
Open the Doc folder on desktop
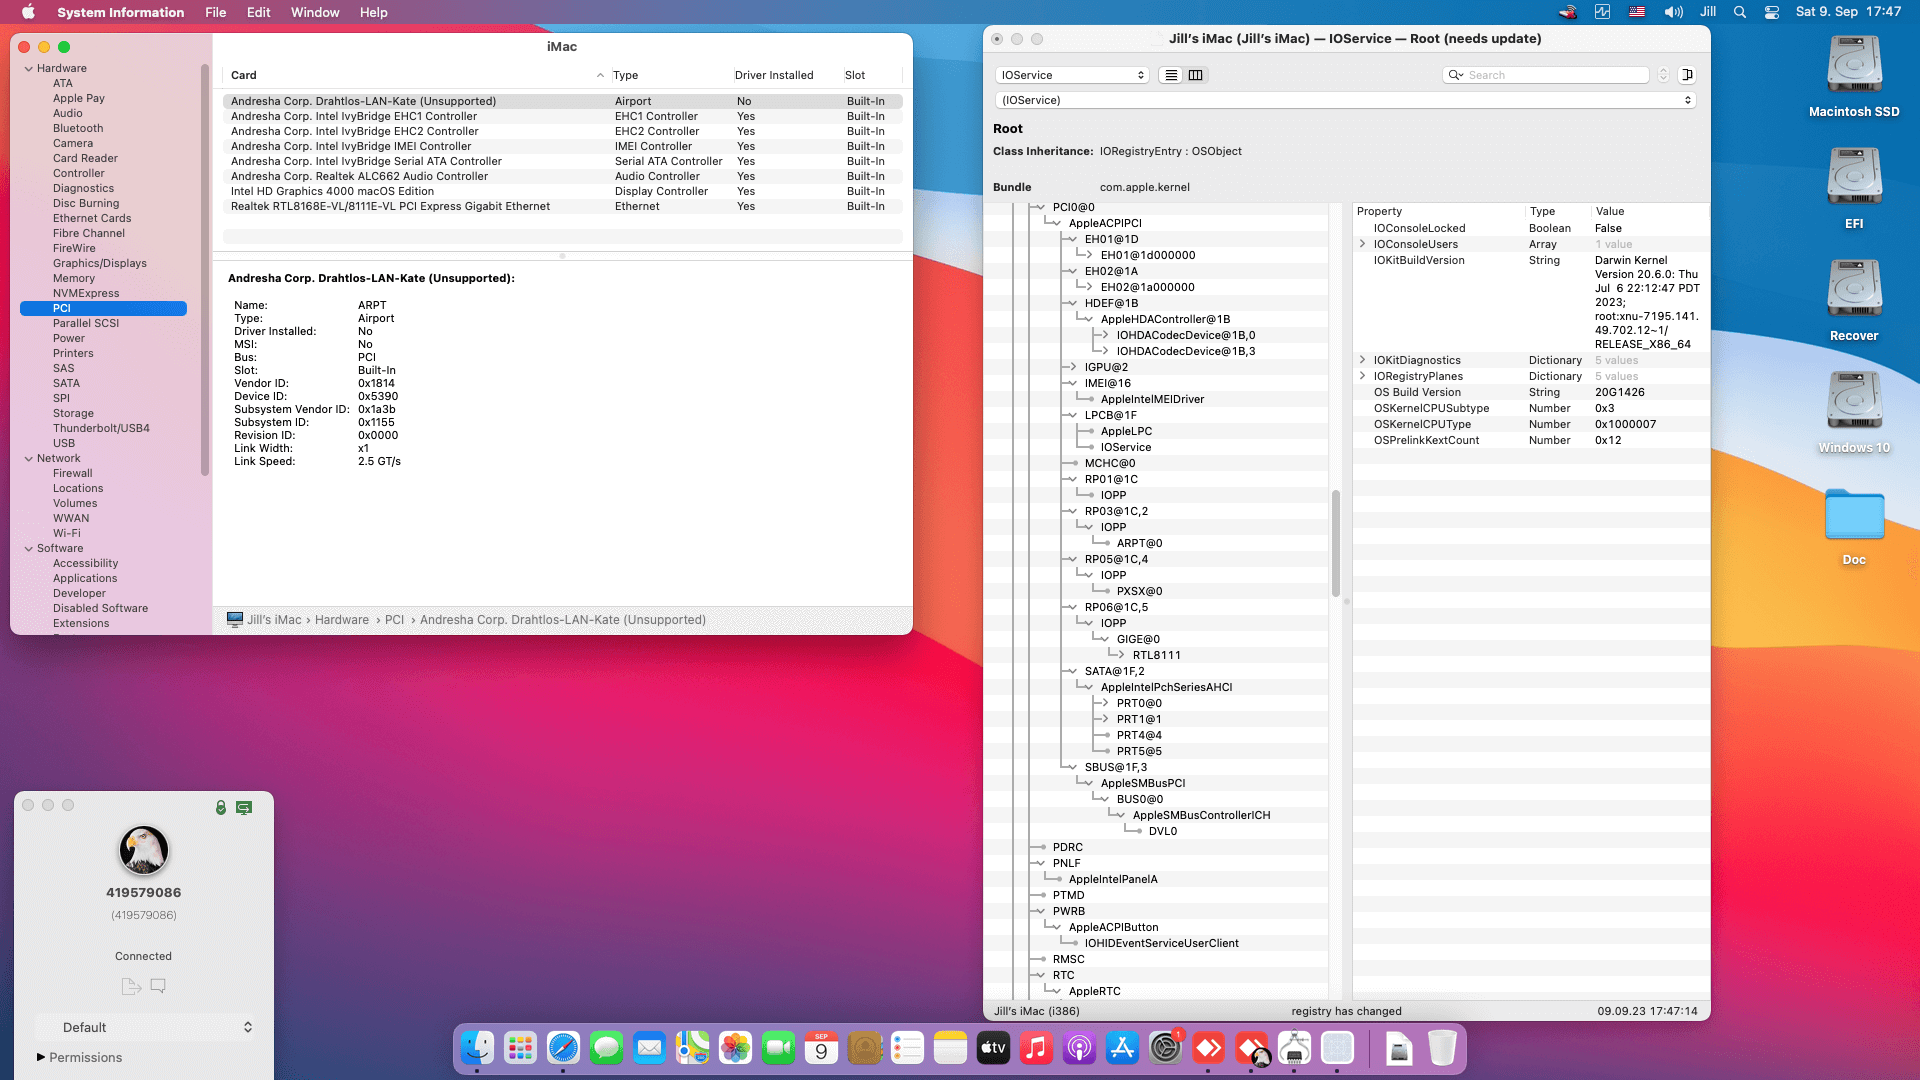point(1854,526)
